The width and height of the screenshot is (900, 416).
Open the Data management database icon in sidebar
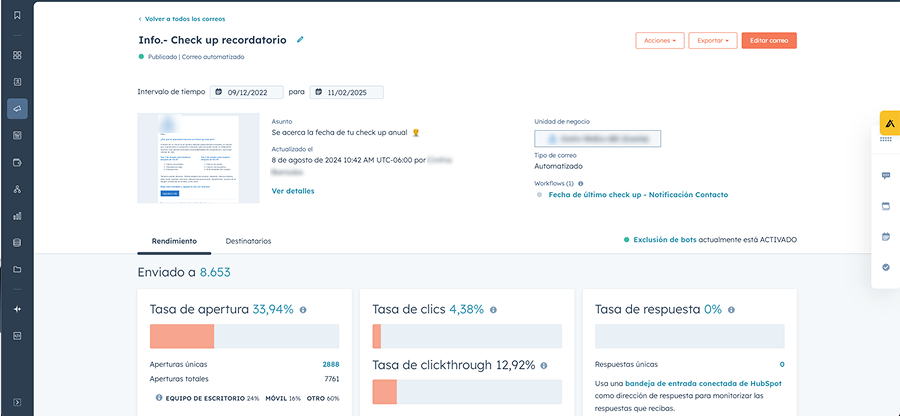(17, 243)
